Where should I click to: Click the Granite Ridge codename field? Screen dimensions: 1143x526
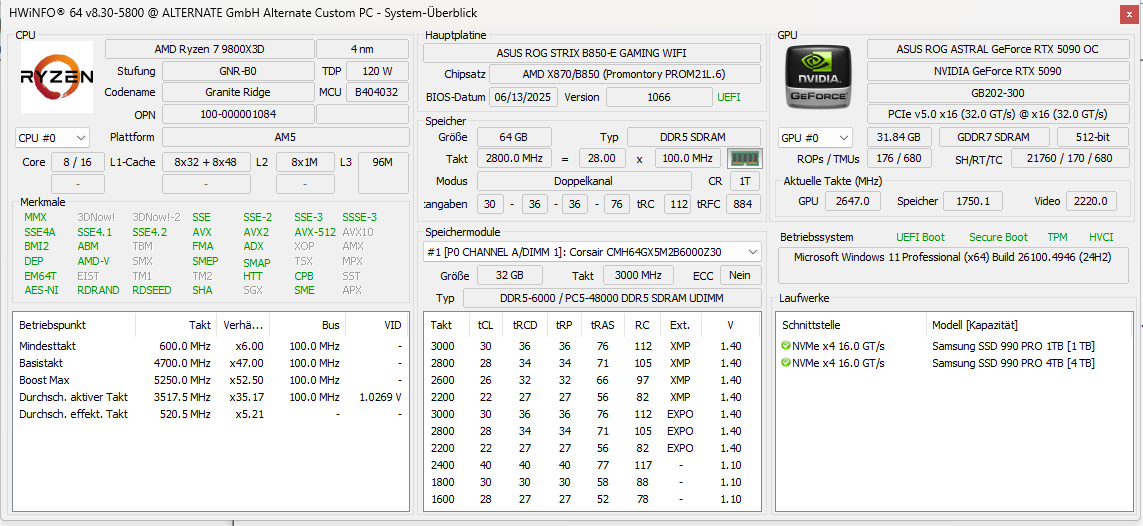[237, 93]
